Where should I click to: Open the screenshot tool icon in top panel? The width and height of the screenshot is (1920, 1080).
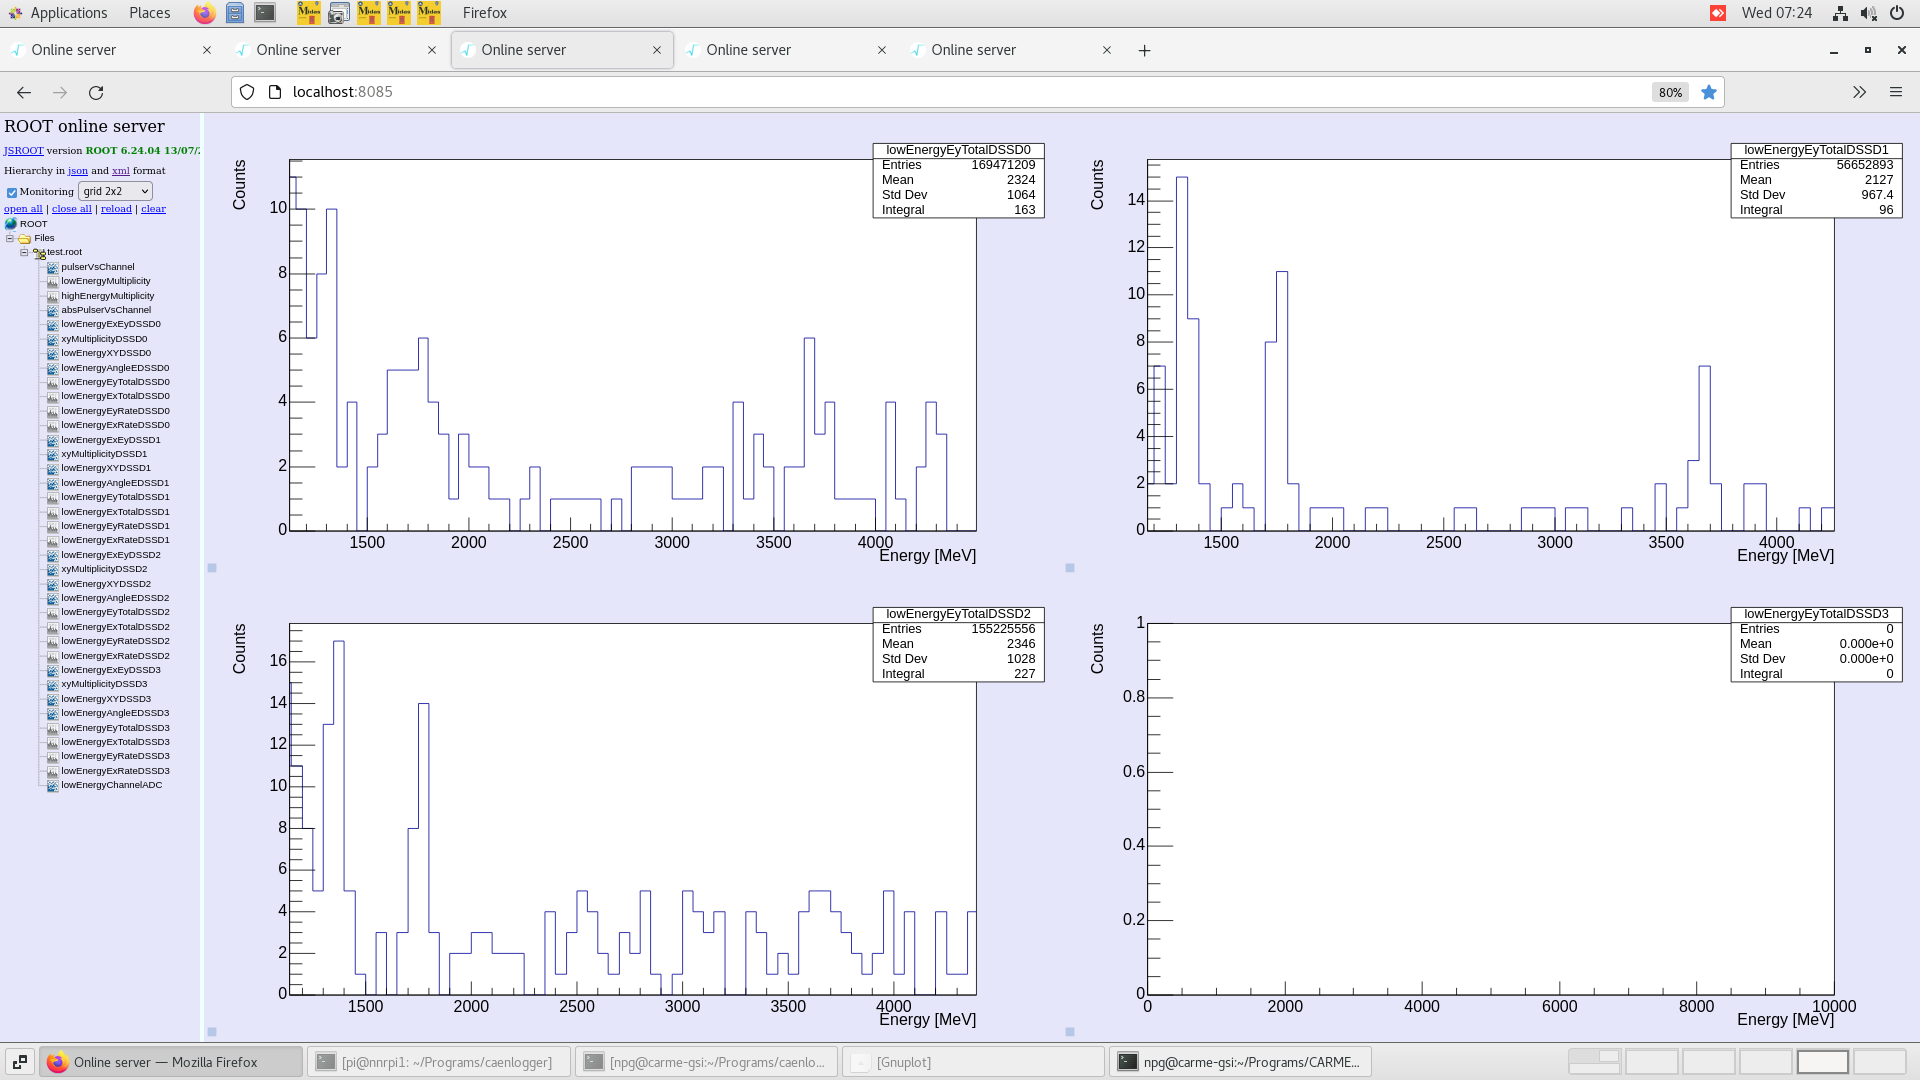point(339,13)
